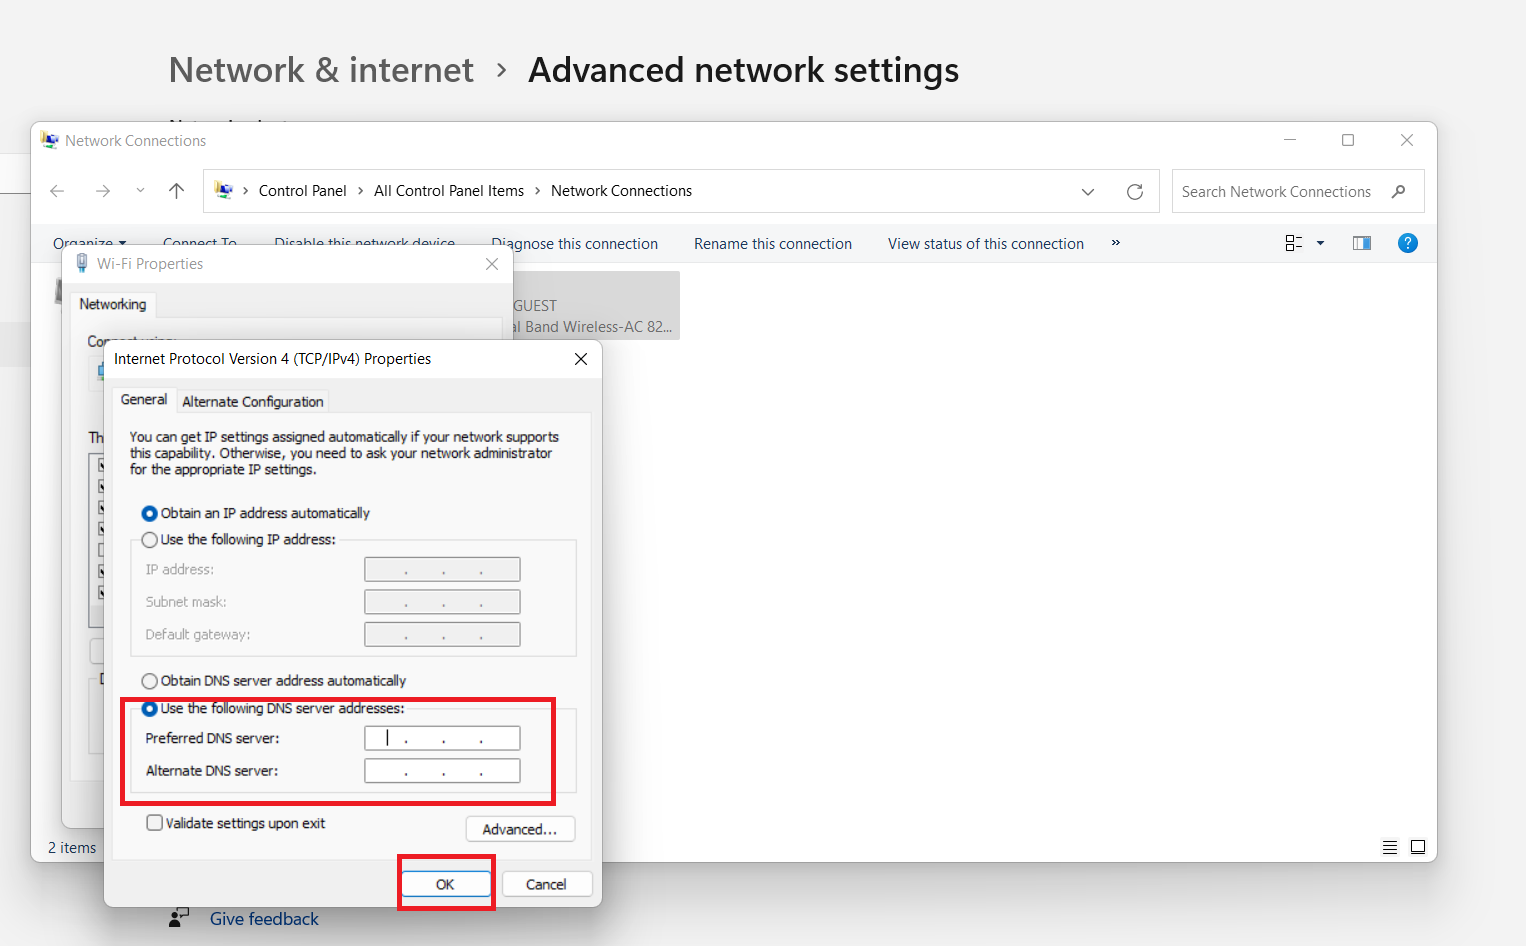Image resolution: width=1526 pixels, height=946 pixels.
Task: Click the Alternate DNS server field
Action: (x=442, y=771)
